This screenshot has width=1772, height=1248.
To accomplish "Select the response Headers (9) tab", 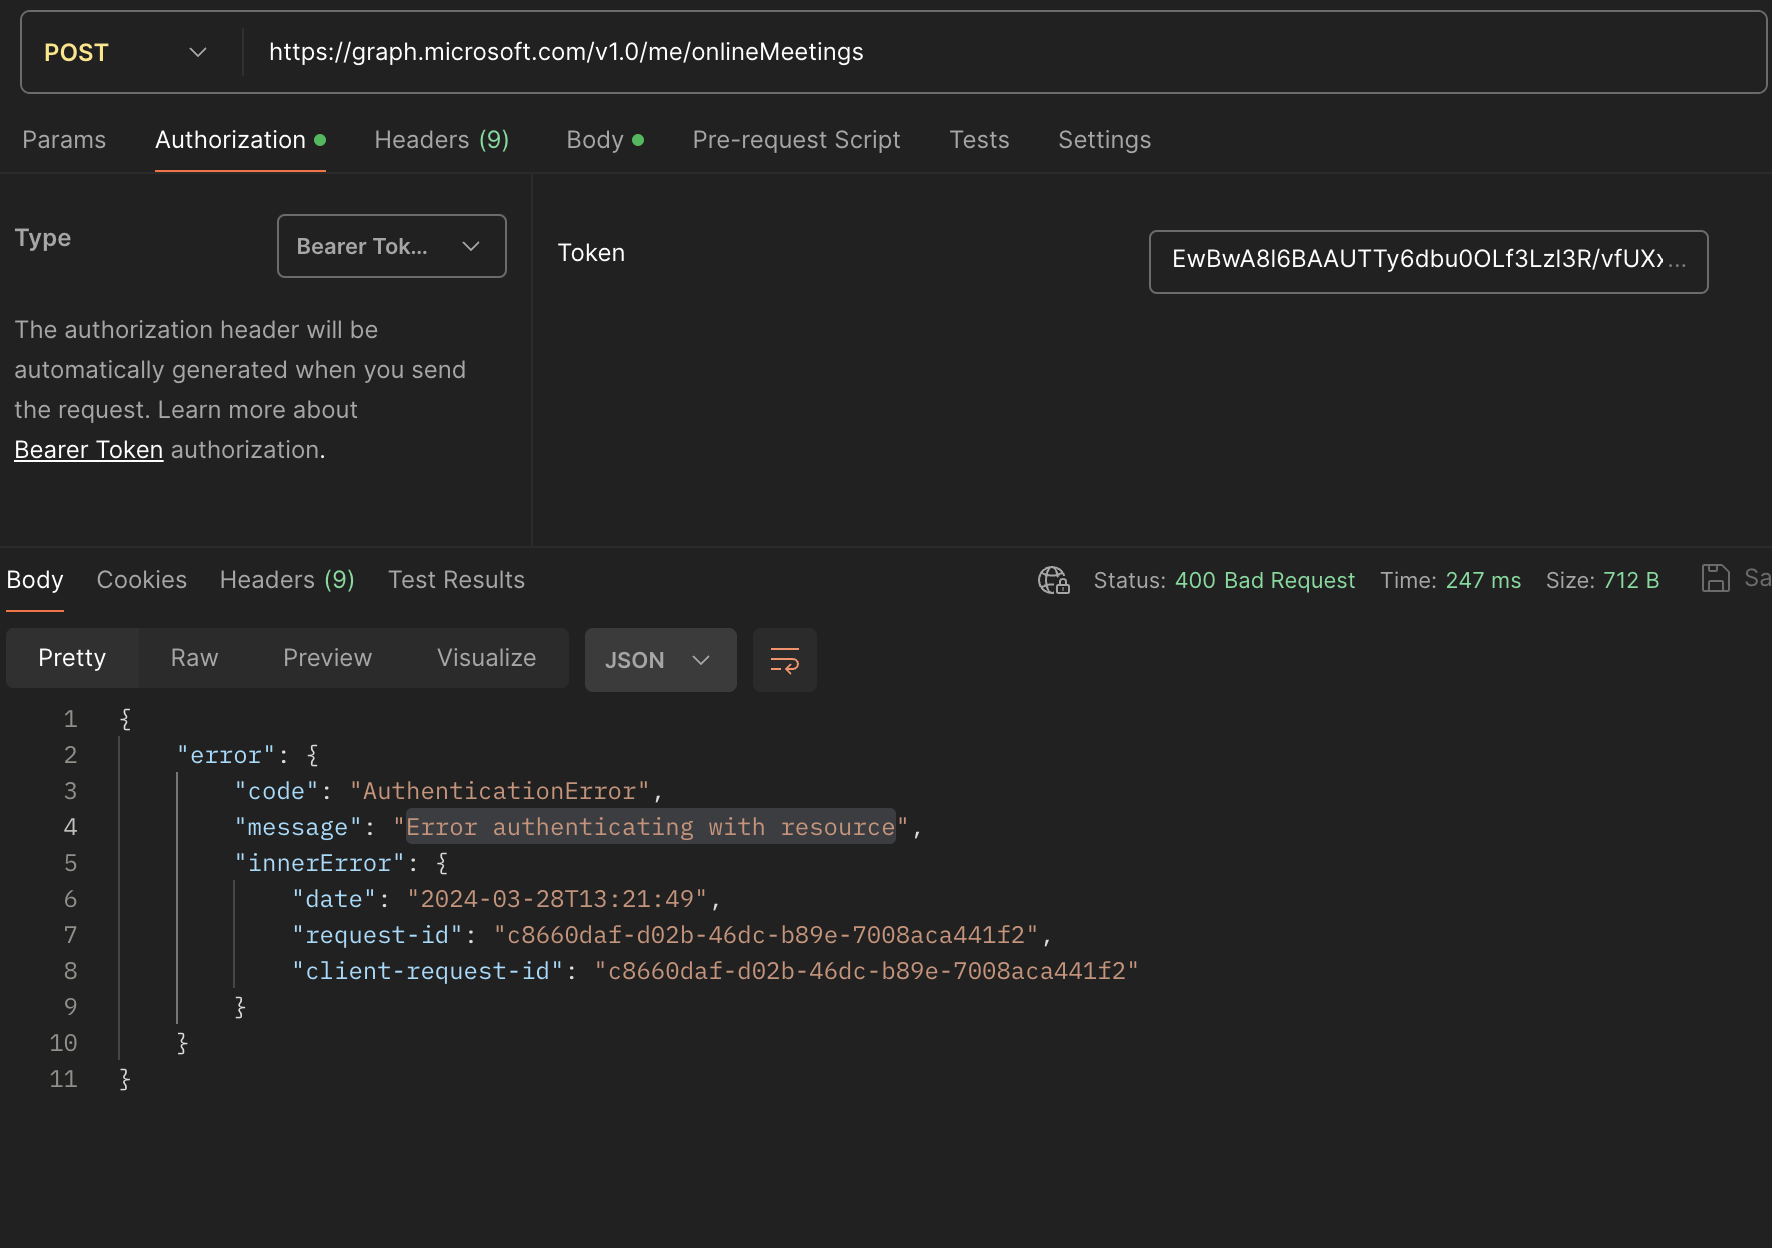I will point(286,580).
